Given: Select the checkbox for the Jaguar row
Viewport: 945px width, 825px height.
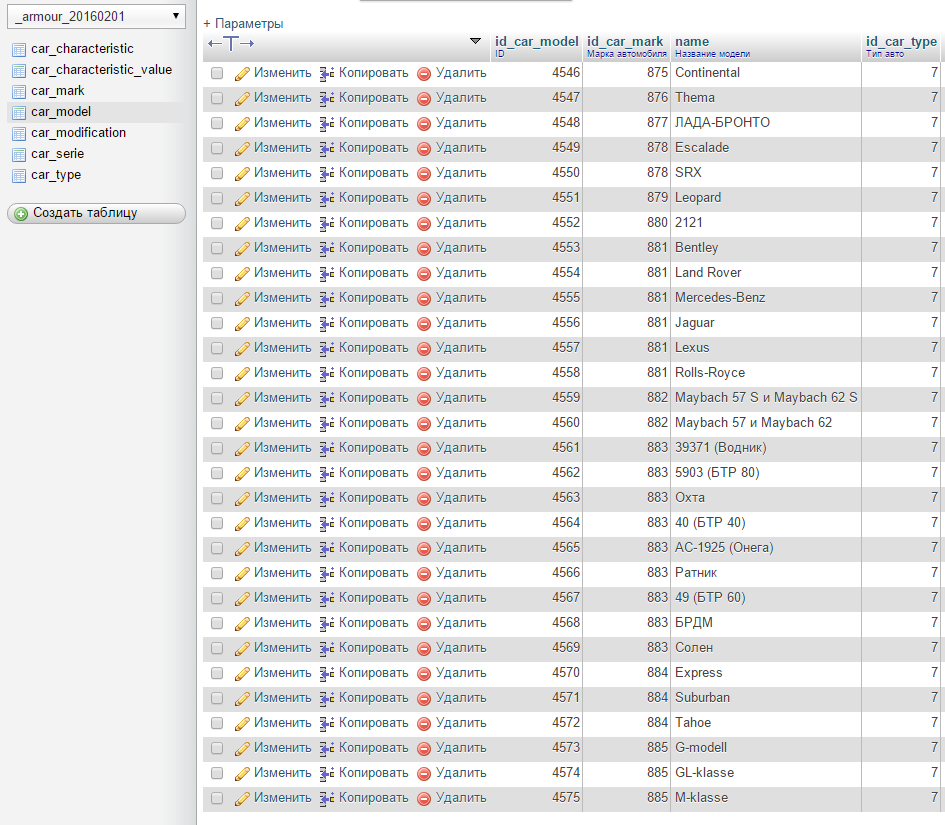Looking at the screenshot, I should (x=217, y=323).
